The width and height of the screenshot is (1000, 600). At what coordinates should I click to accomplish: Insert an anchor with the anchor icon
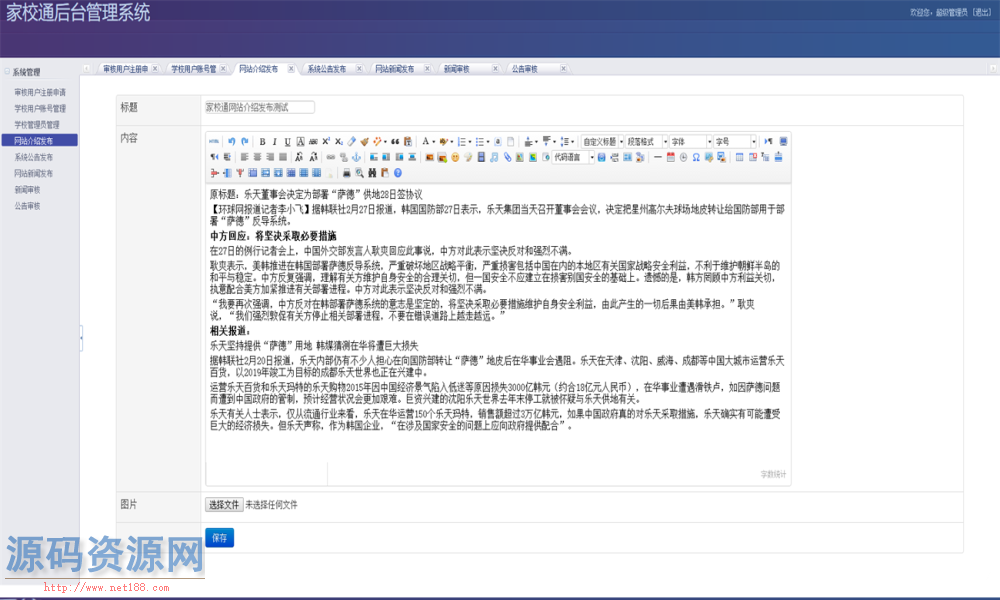click(x=357, y=157)
